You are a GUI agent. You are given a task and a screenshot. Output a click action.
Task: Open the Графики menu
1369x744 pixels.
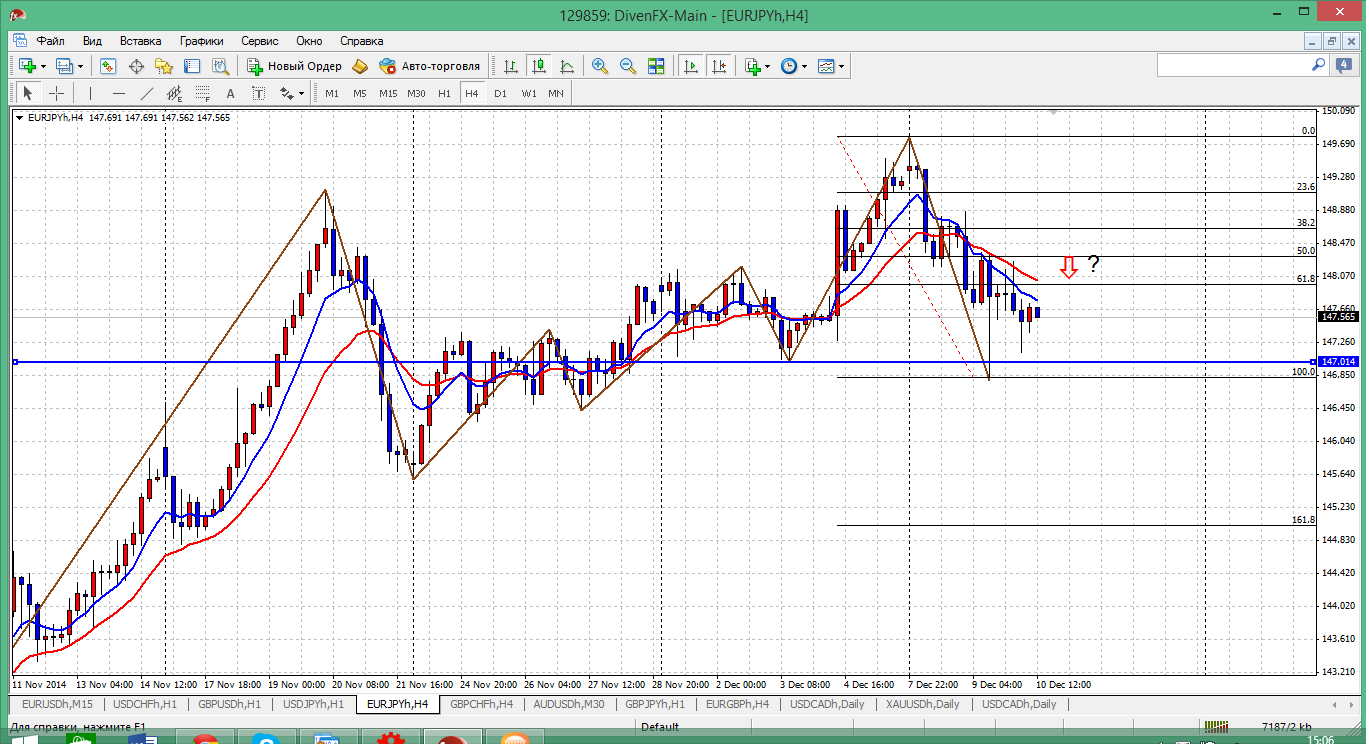(201, 41)
